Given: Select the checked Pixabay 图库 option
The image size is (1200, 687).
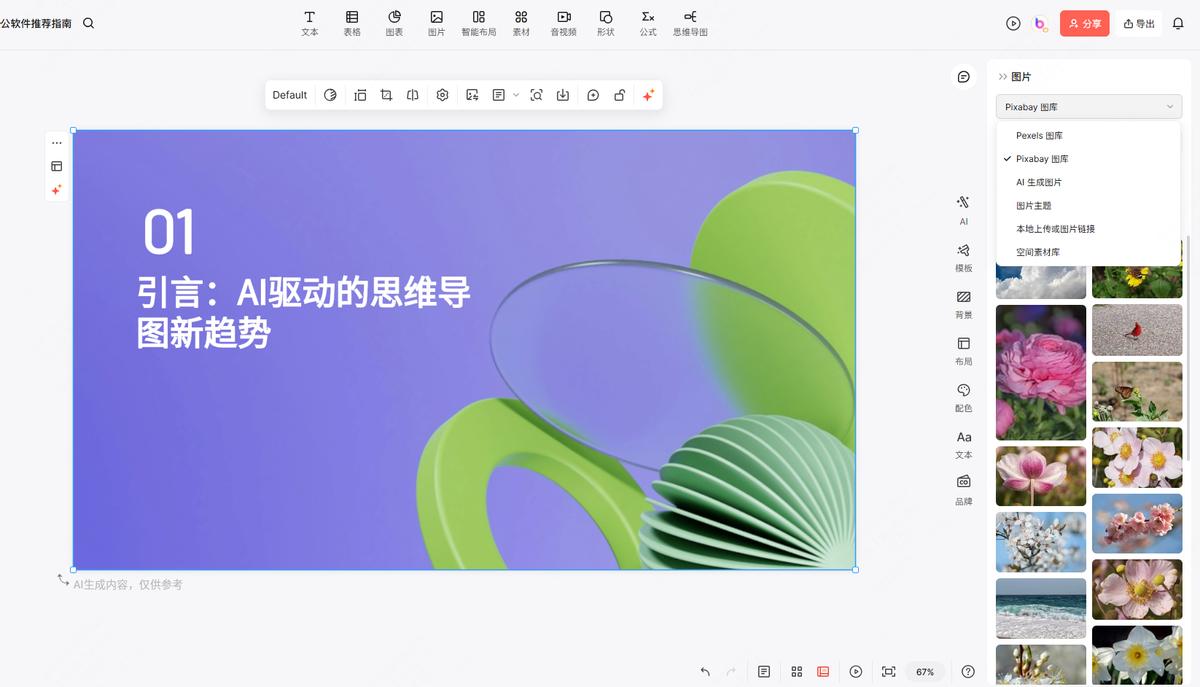Looking at the screenshot, I should [1088, 159].
